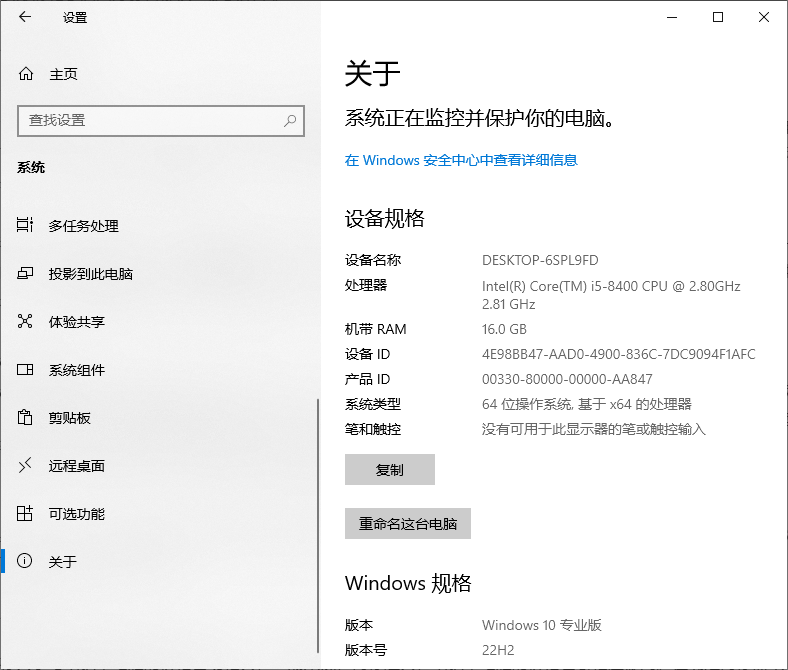Viewport: 788px width, 670px height.
Task: Click the search magnifier icon
Action: click(290, 121)
